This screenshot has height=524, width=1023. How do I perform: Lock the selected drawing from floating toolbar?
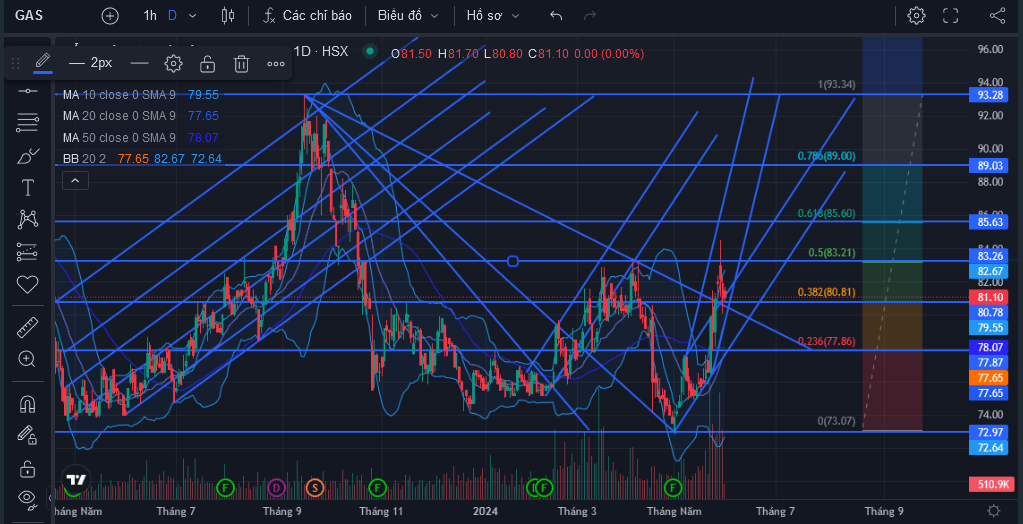point(207,63)
